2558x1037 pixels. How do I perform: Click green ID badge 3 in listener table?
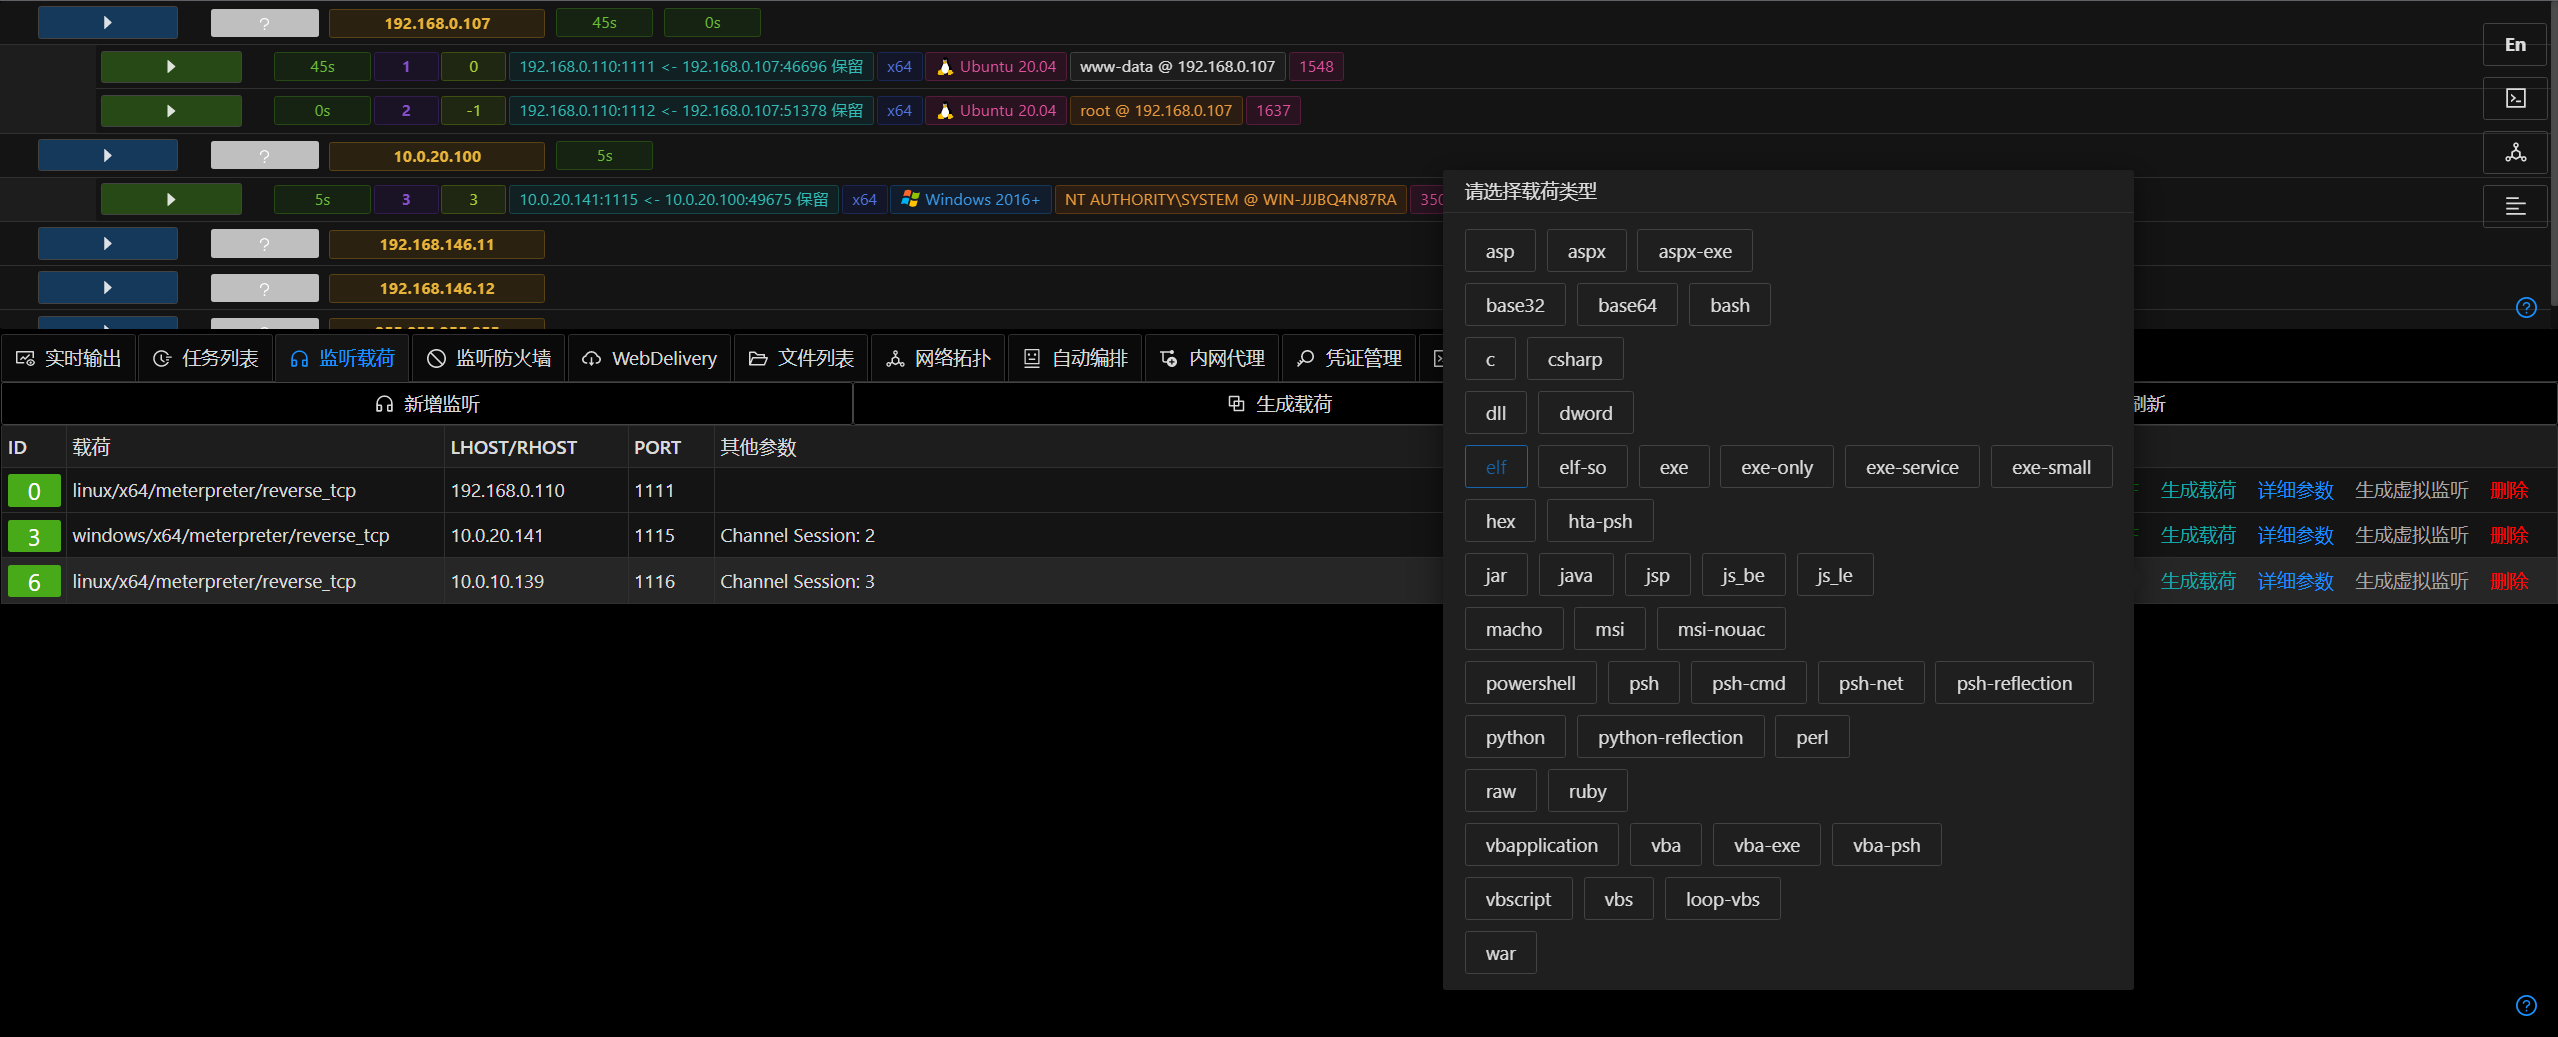[x=34, y=536]
